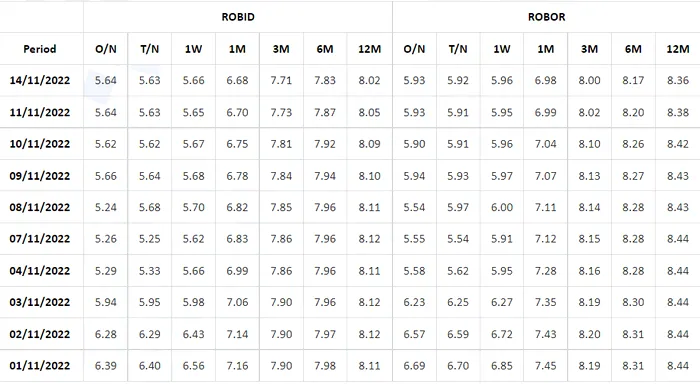Click ROBOR 1M value 7.28 for 04/11/2022
This screenshot has height=384, width=700.
click(x=546, y=271)
